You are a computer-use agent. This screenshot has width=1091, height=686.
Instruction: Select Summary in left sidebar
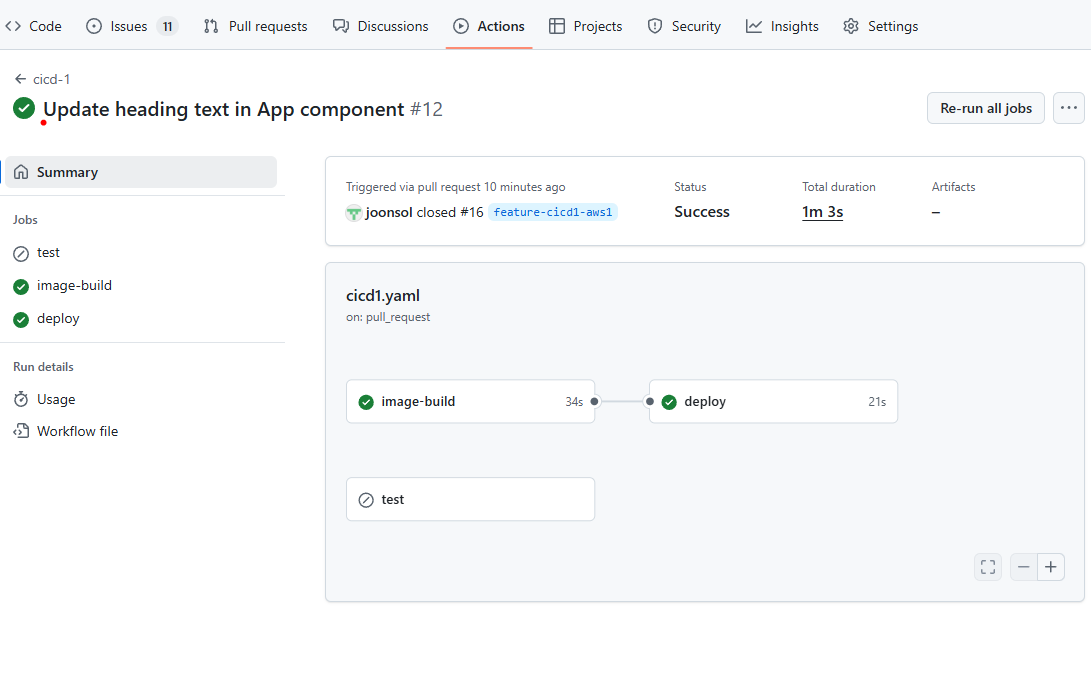[x=67, y=172]
